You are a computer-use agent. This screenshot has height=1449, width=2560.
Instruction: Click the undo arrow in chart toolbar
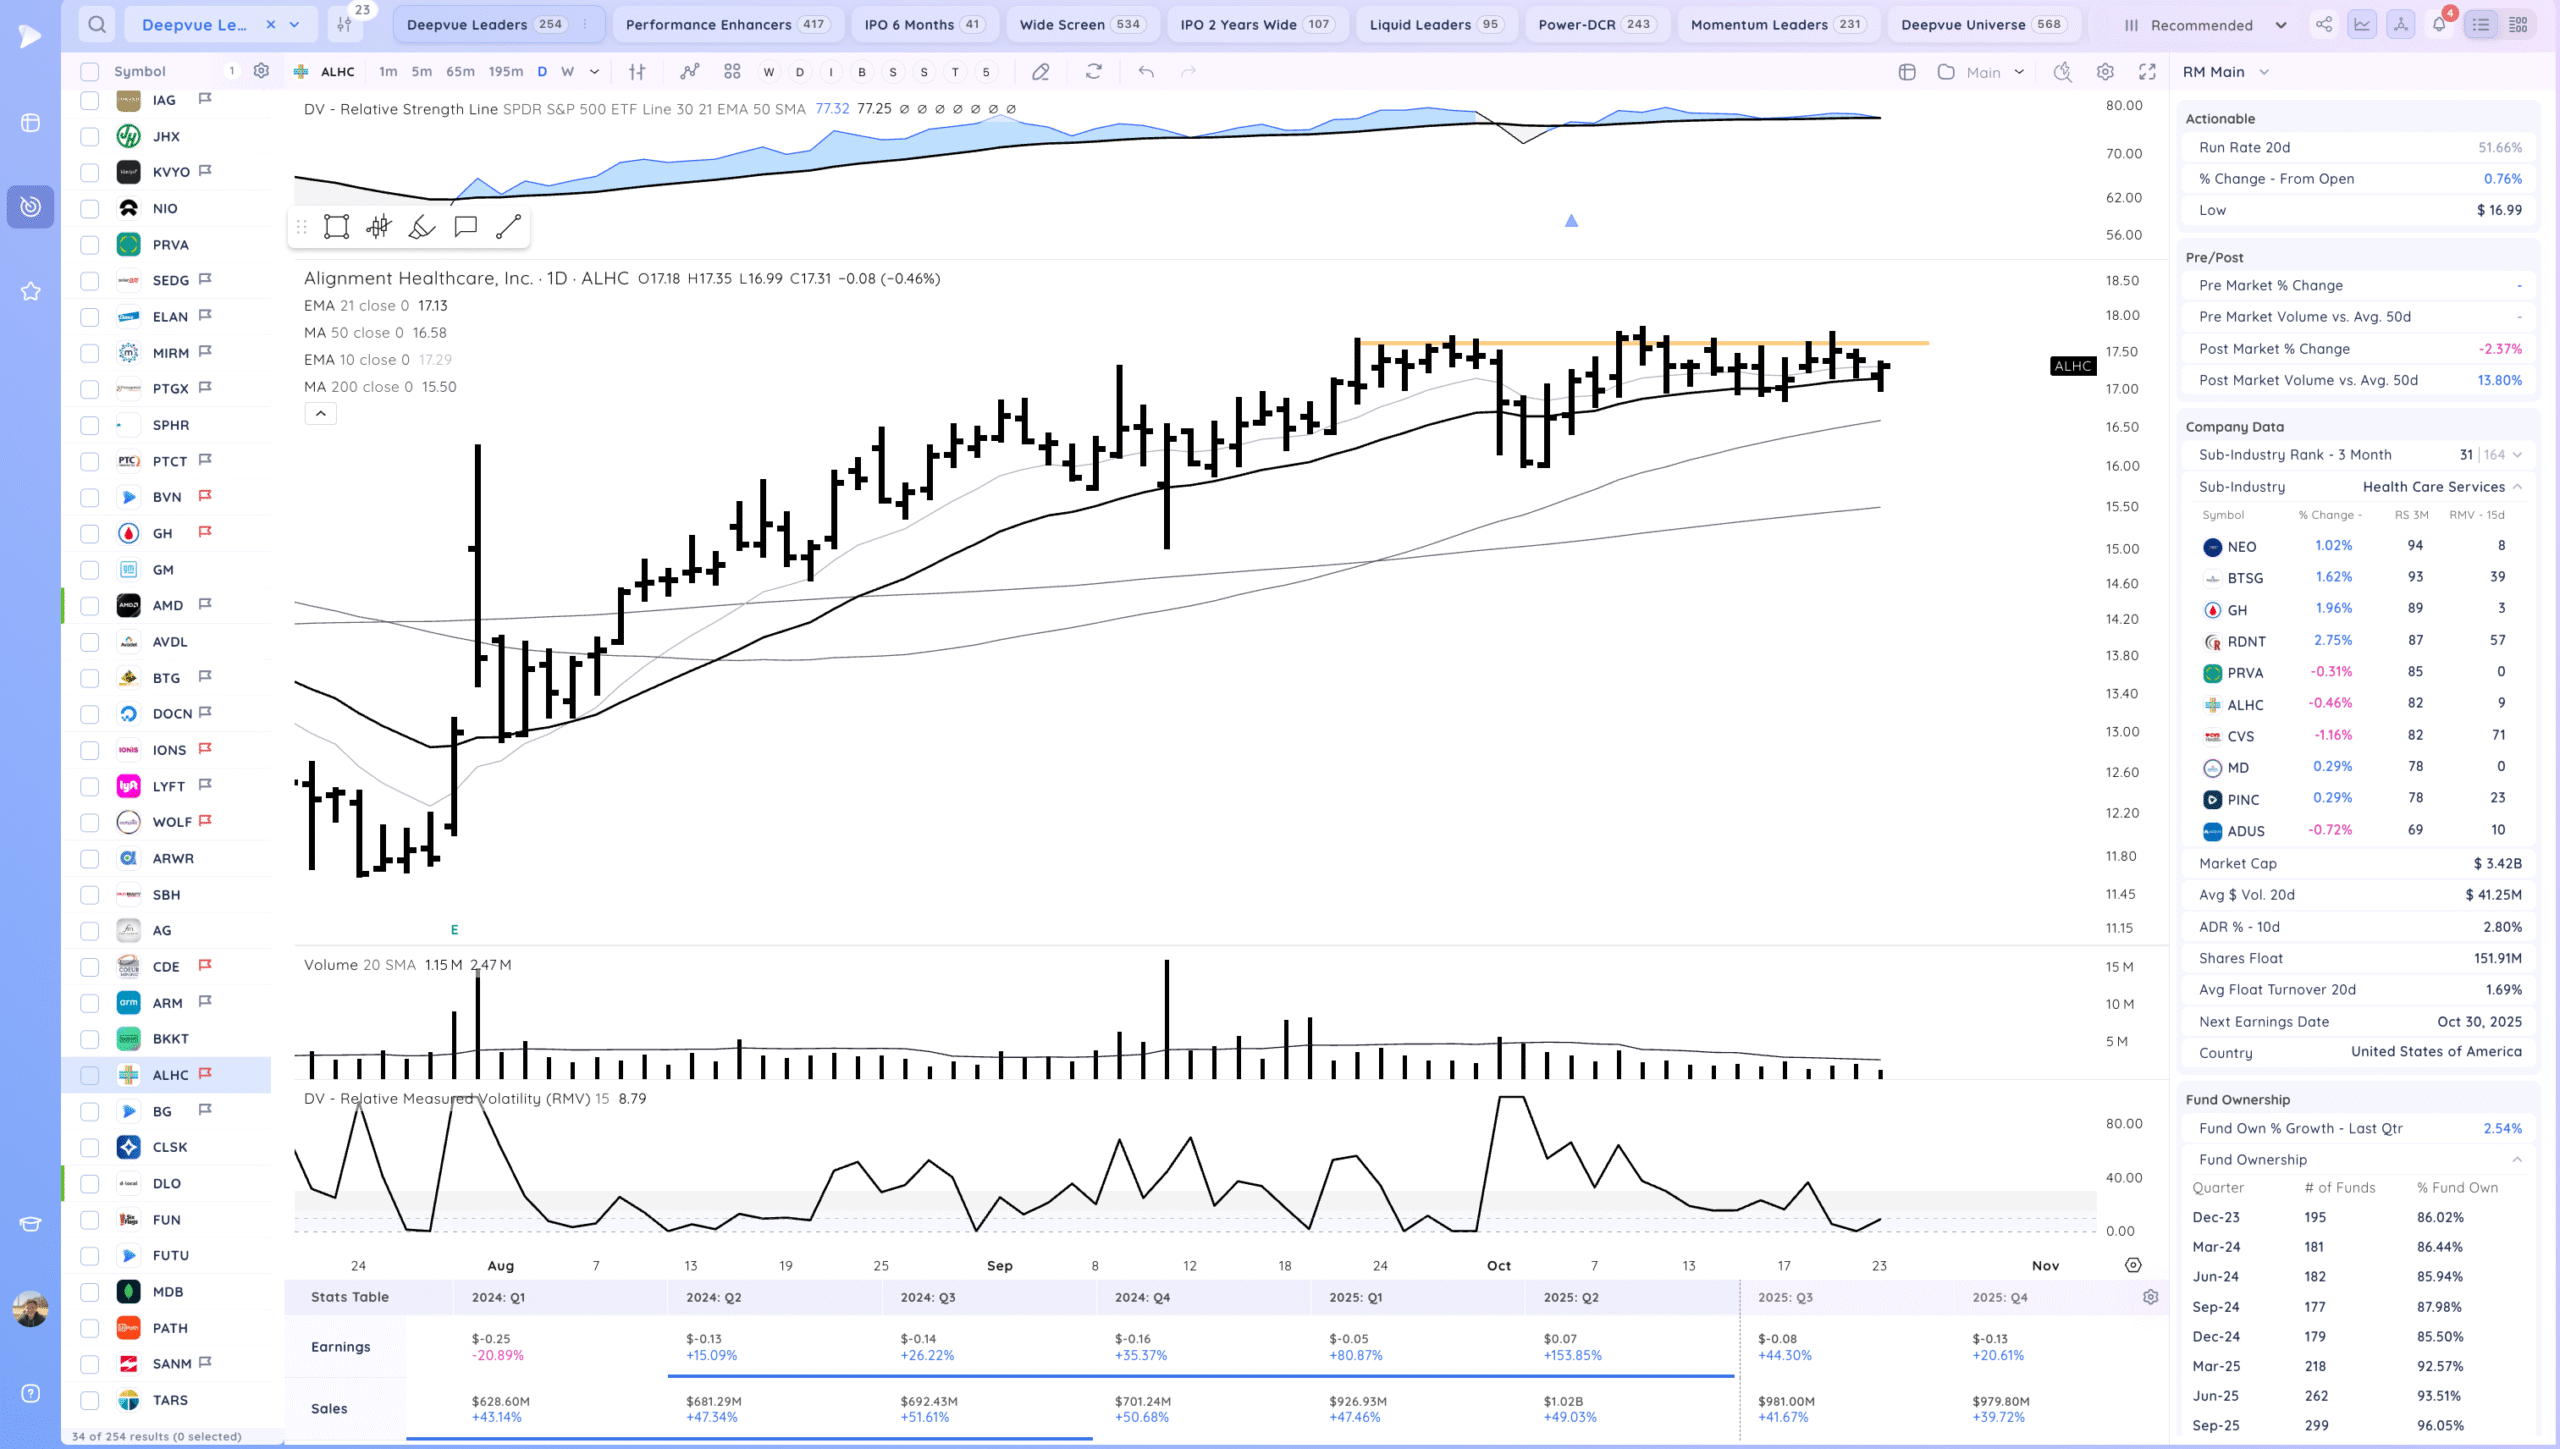coord(1146,72)
